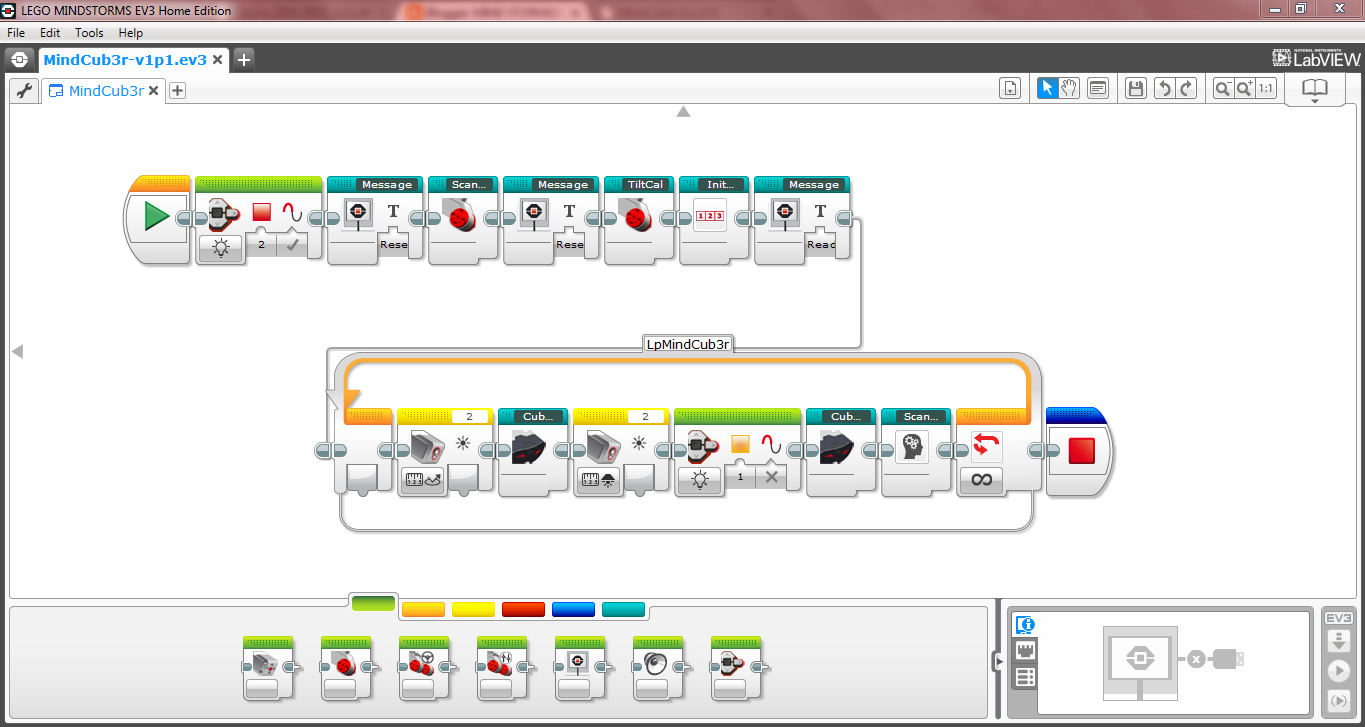This screenshot has height=727, width=1365.
Task: Pick the Large Motor block from palette
Action: [346, 667]
